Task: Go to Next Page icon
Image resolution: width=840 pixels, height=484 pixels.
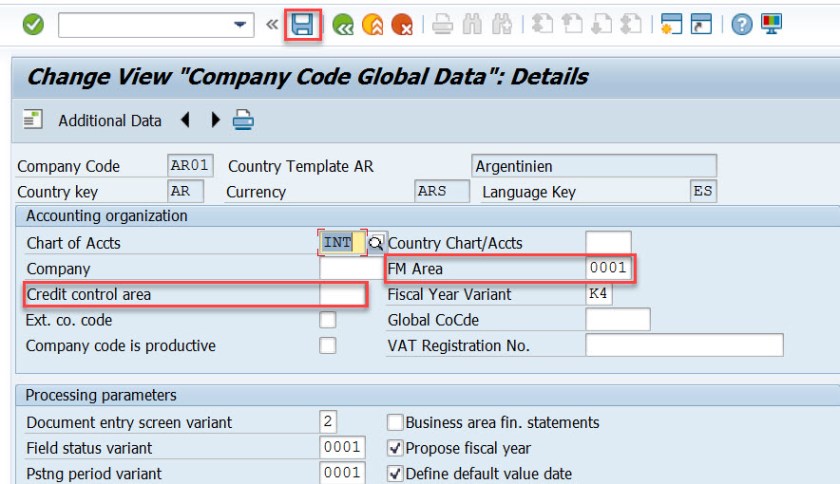Action: tap(601, 25)
